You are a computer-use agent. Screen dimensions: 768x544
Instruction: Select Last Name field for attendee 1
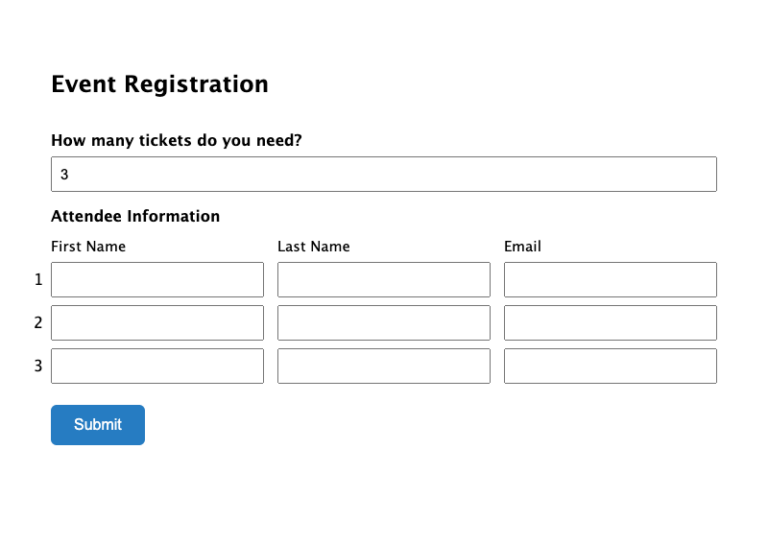[x=384, y=280]
